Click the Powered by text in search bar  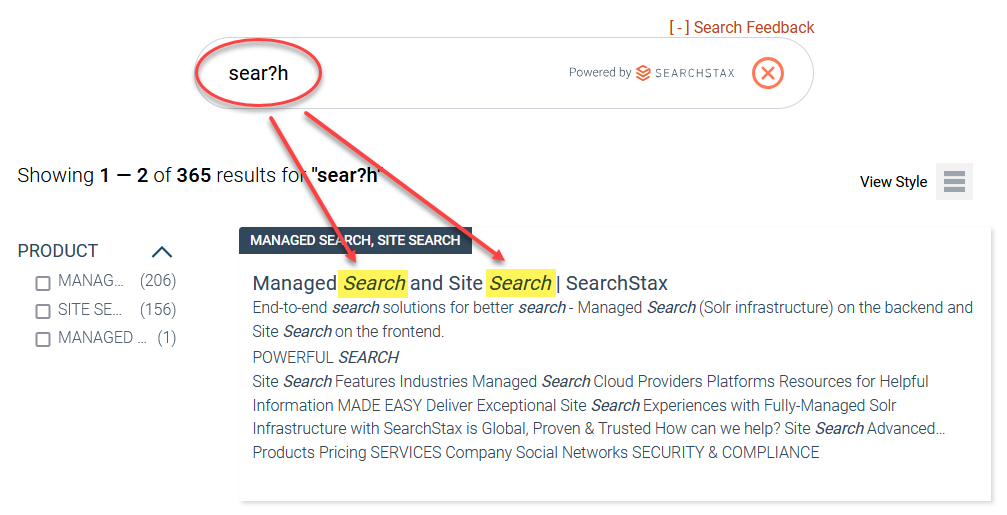[600, 73]
